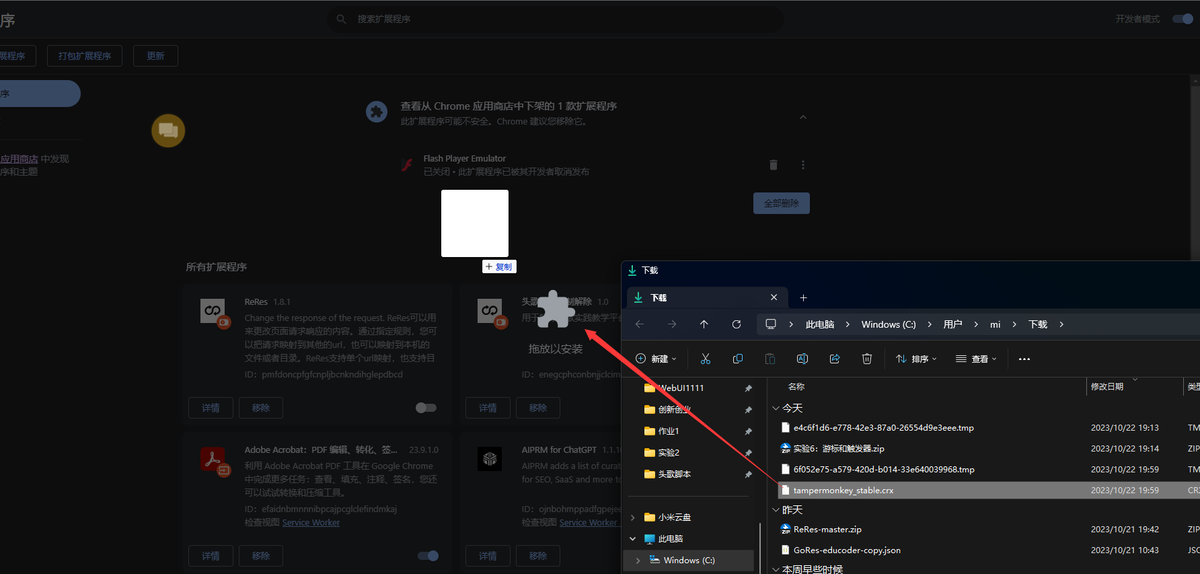Disable the Adobe Acrobat extension toggle
1200x574 pixels.
pos(428,556)
